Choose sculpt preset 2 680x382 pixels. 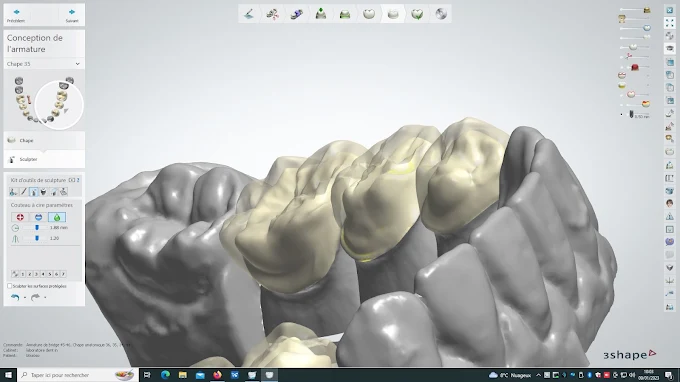coord(29,274)
